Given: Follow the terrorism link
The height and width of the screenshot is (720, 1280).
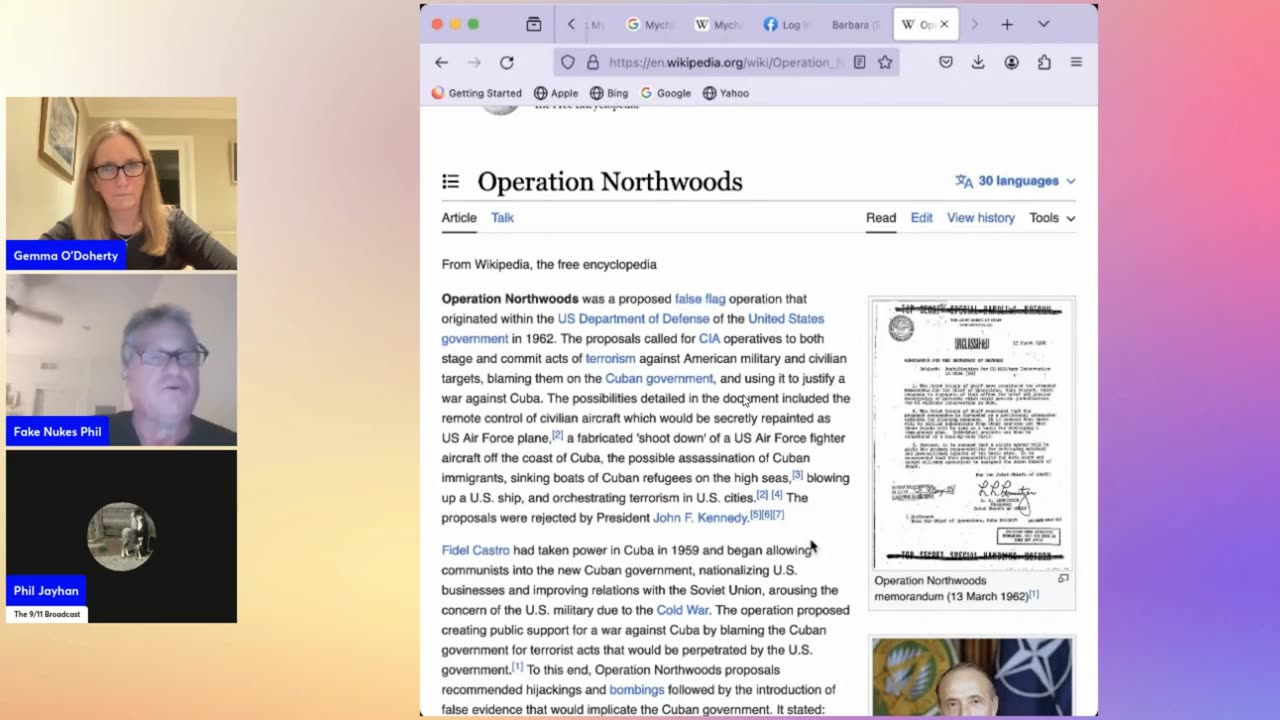Looking at the screenshot, I should [x=610, y=359].
